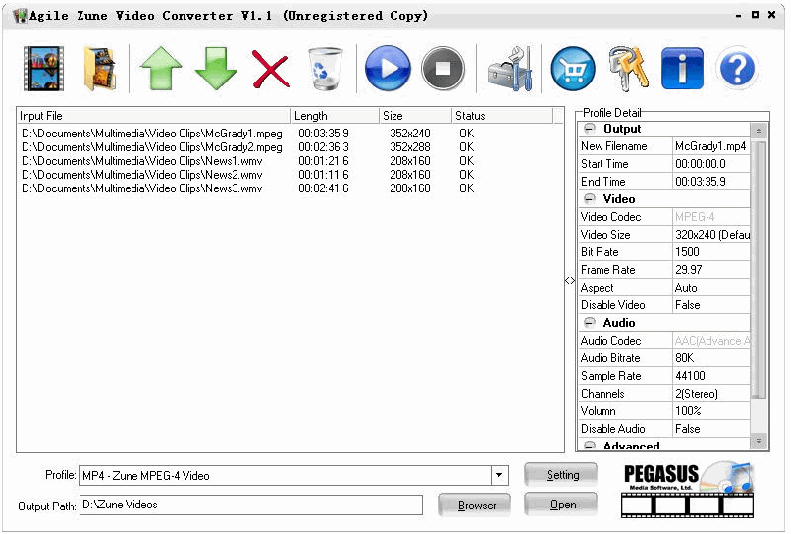Click the Setting button
Screen dimensions: 791x534
pos(561,475)
